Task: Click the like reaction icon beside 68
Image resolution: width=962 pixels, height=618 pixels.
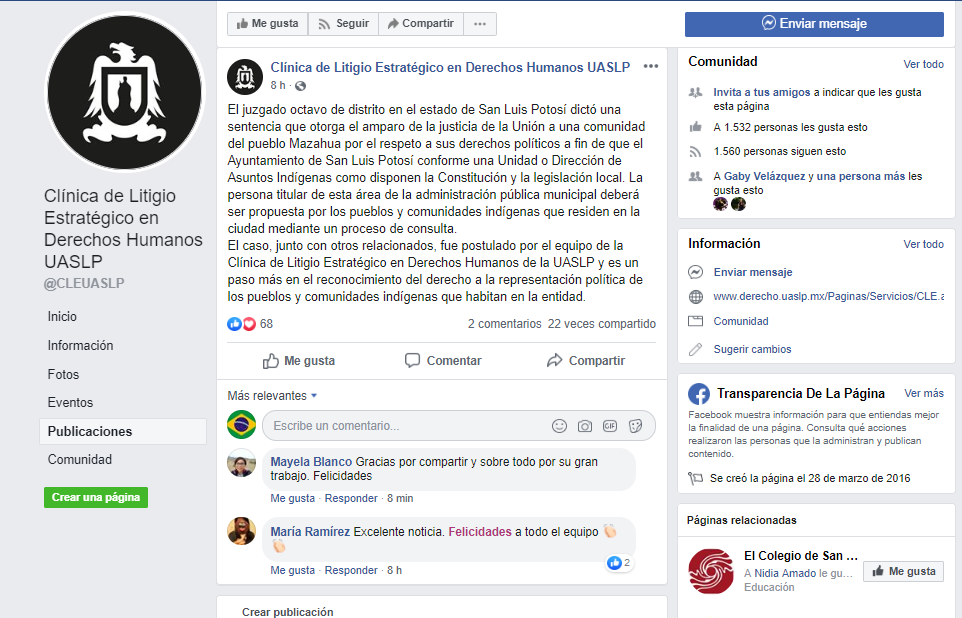Action: 234,324
